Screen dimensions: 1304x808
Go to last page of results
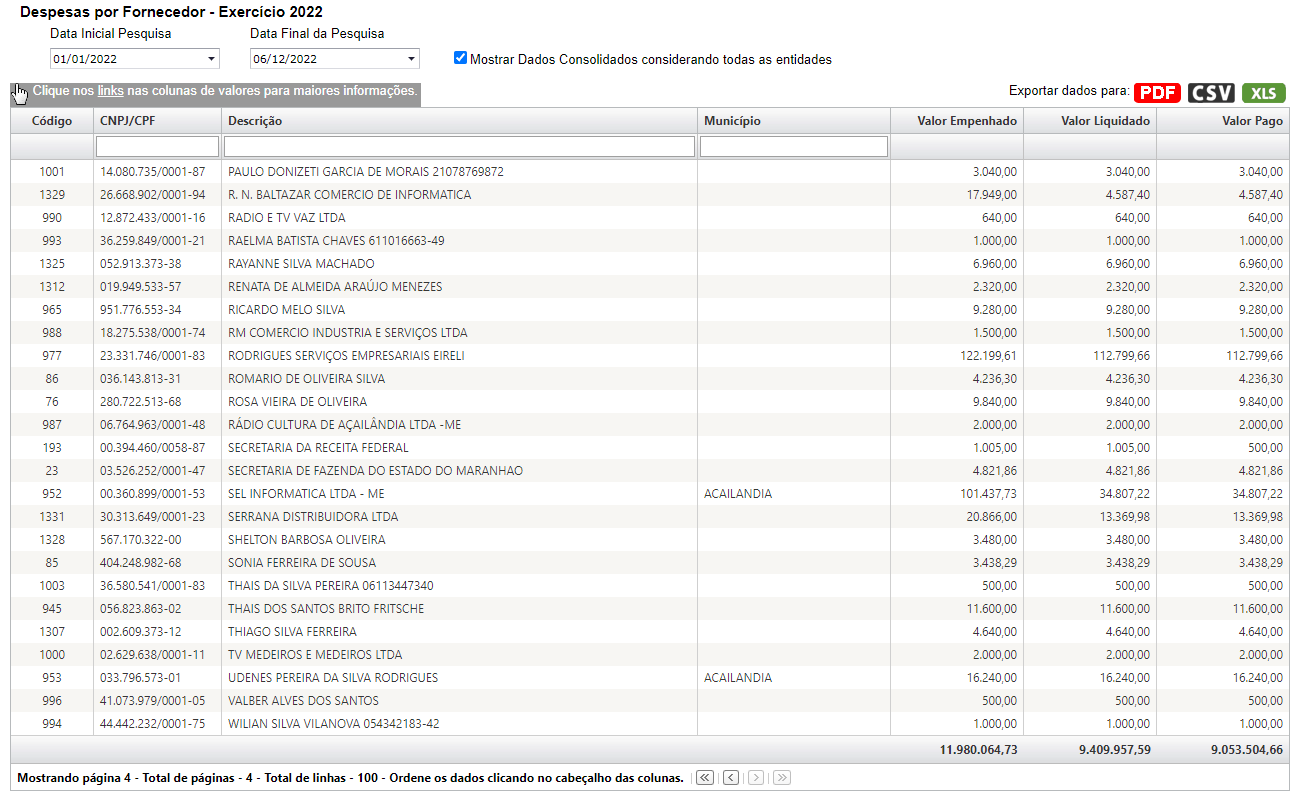pos(782,778)
